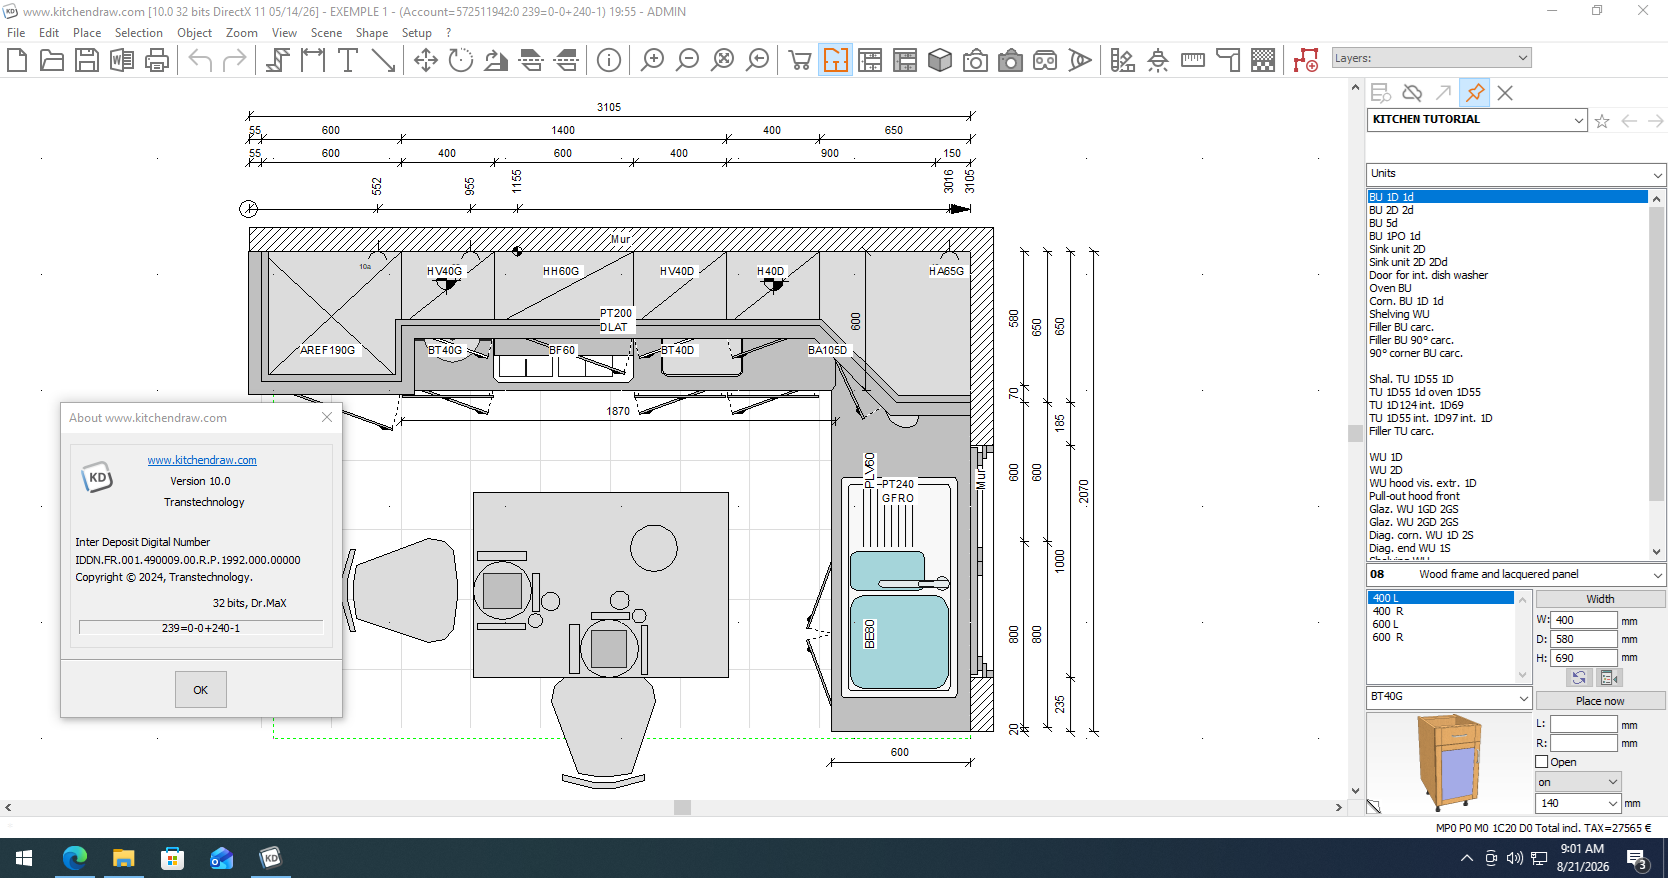Open the shopping cart estimate

coord(800,60)
